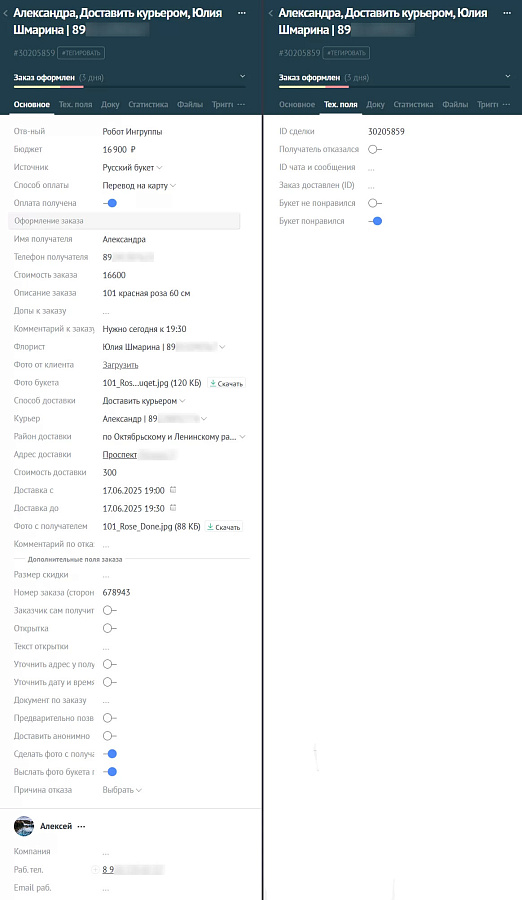The width and height of the screenshot is (522, 900).
Task: Open the three-dots menu next to Алексей
Action: pyautogui.click(x=81, y=827)
